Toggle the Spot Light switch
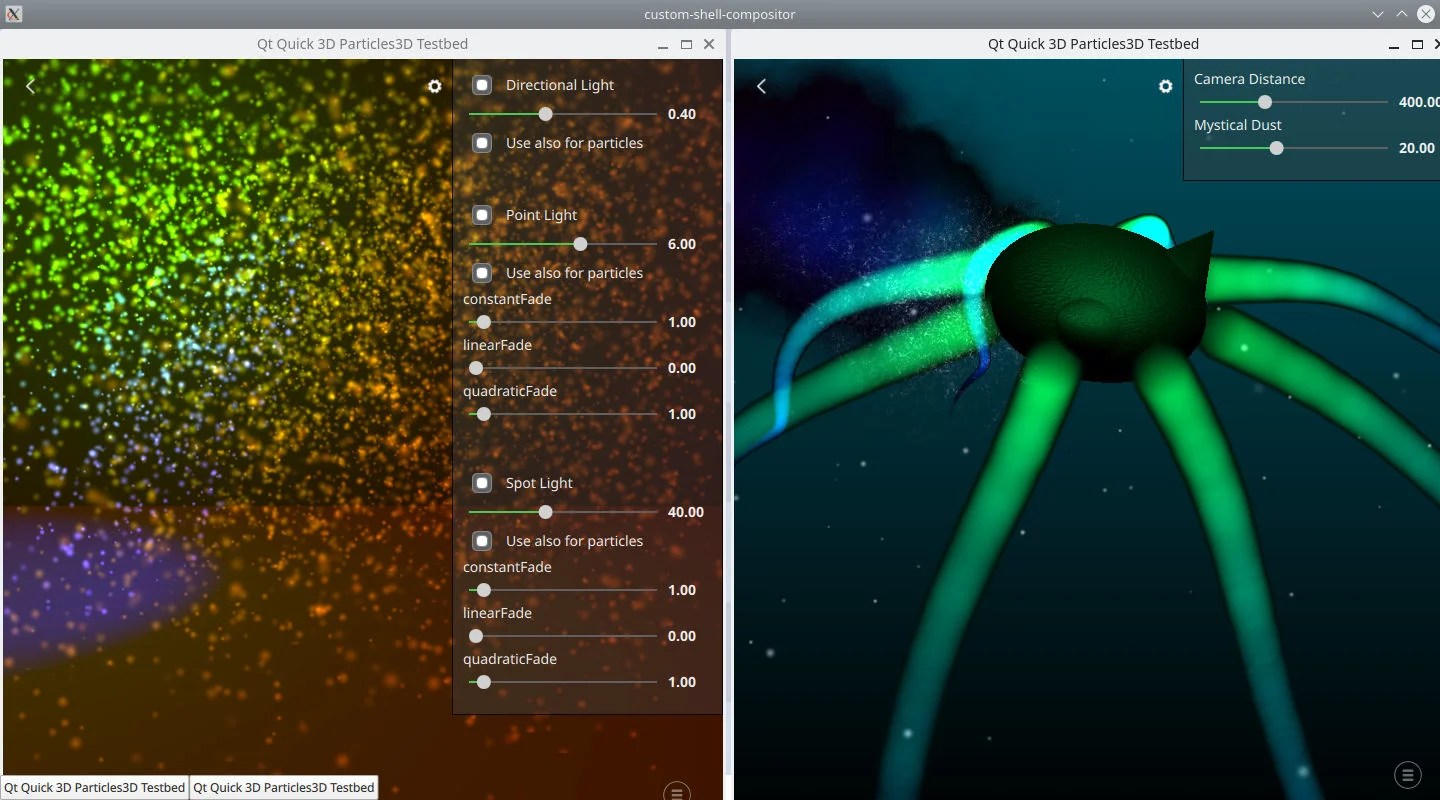Viewport: 1440px width, 800px height. 482,482
